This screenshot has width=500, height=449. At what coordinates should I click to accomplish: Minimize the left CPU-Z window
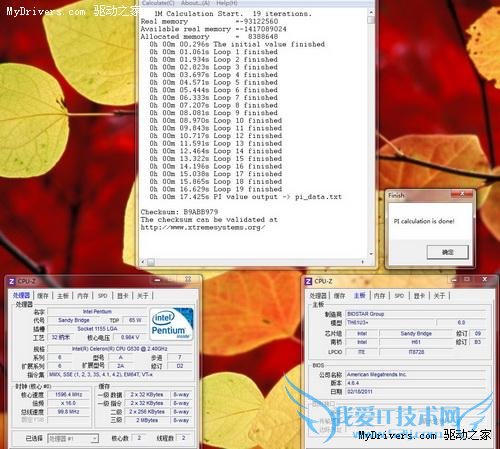tap(157, 280)
